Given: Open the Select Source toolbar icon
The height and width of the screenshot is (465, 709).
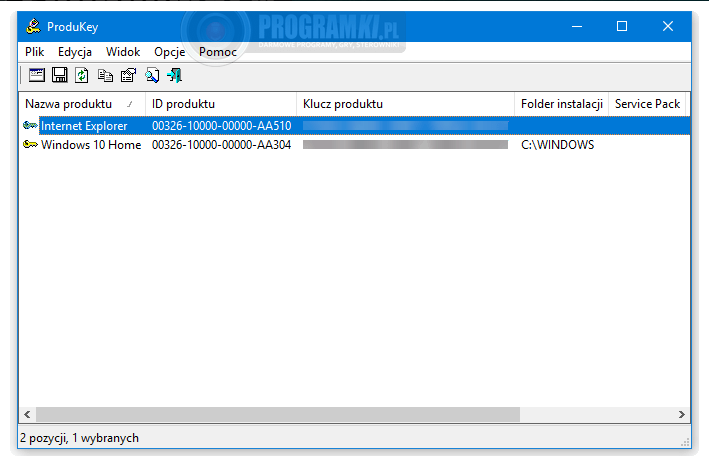Looking at the screenshot, I should pos(37,75).
